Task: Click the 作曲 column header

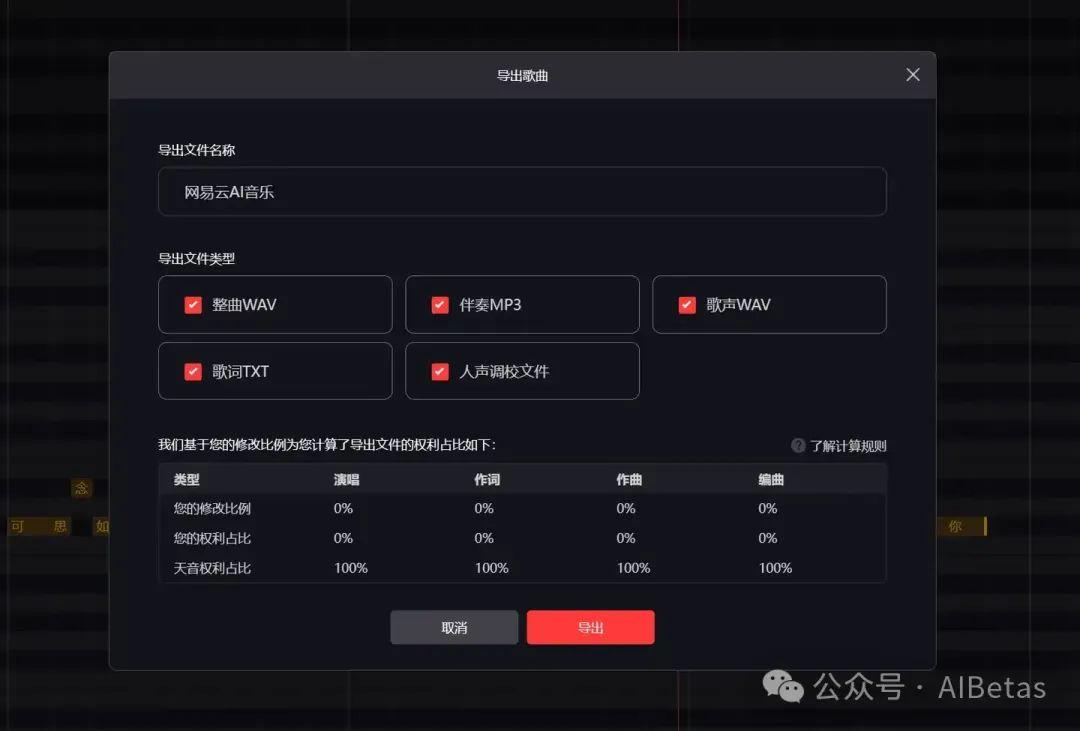Action: [x=629, y=480]
